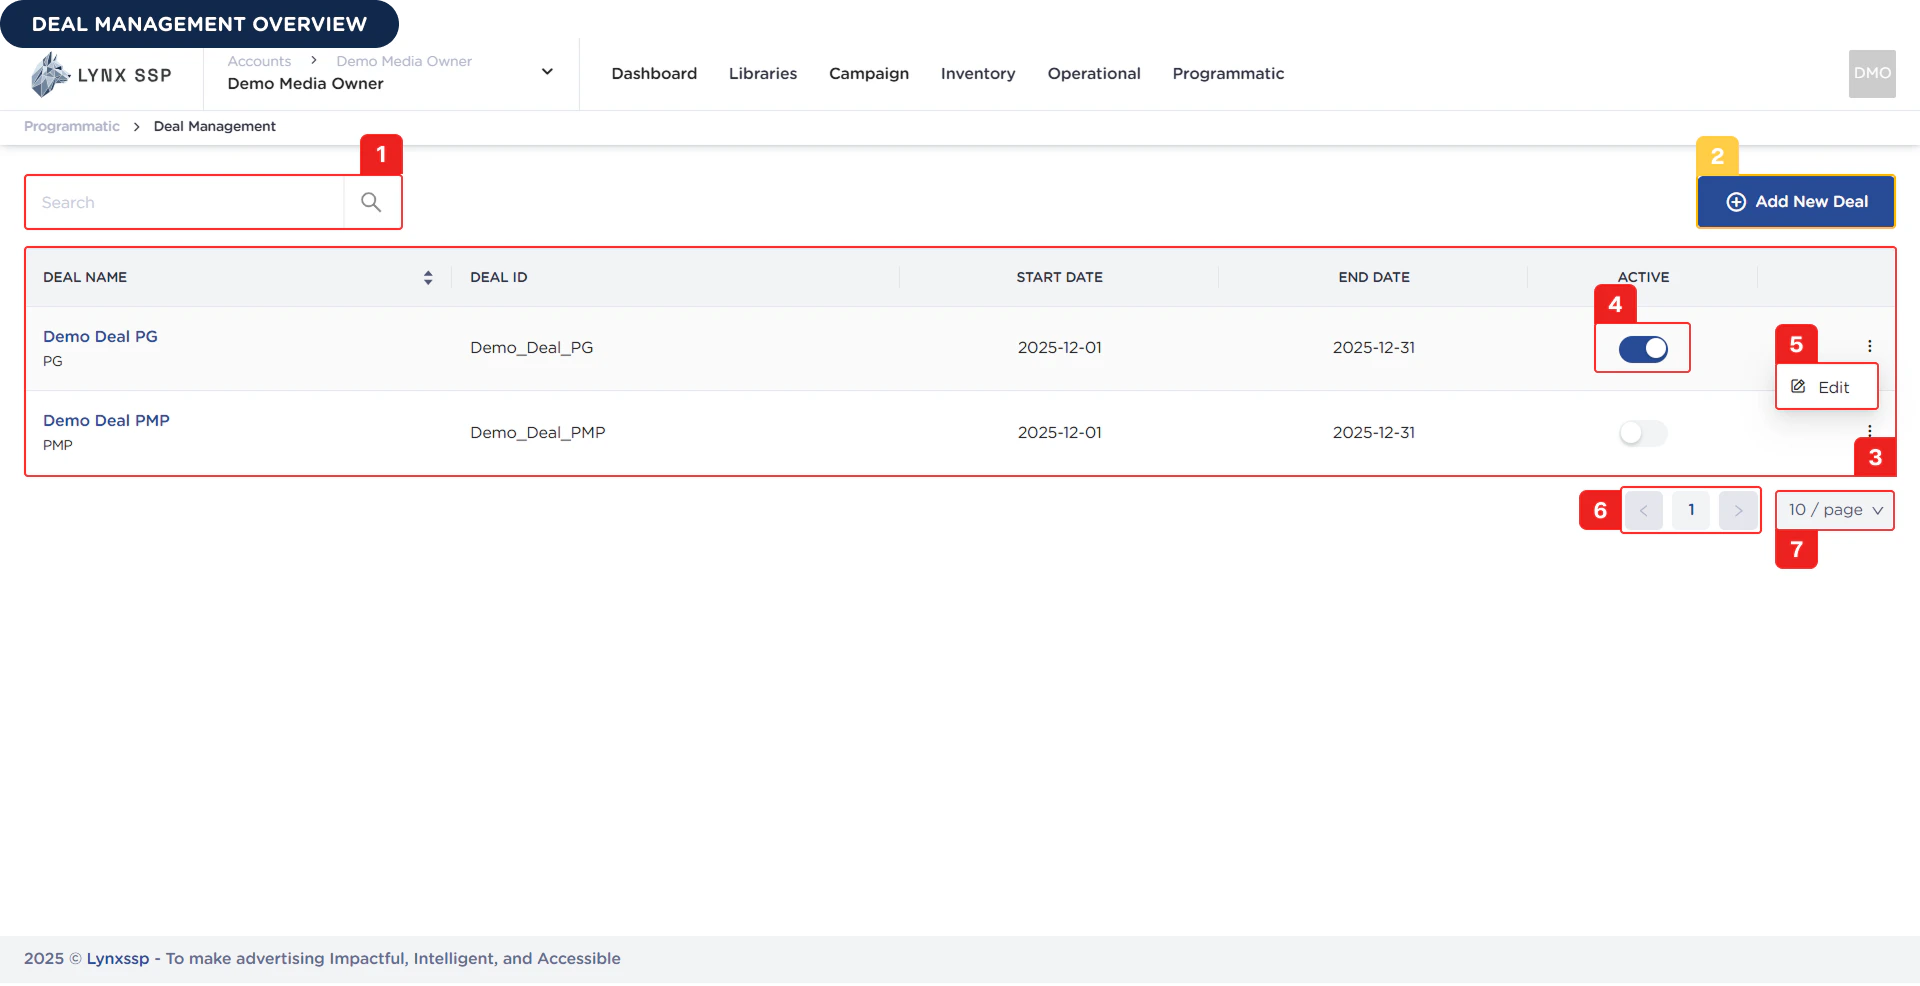Open the Programmatic navigation menu
This screenshot has width=1920, height=986.
pos(1228,73)
